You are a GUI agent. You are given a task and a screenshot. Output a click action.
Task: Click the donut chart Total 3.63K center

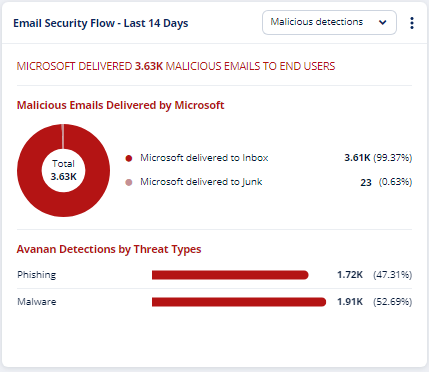[x=63, y=170]
